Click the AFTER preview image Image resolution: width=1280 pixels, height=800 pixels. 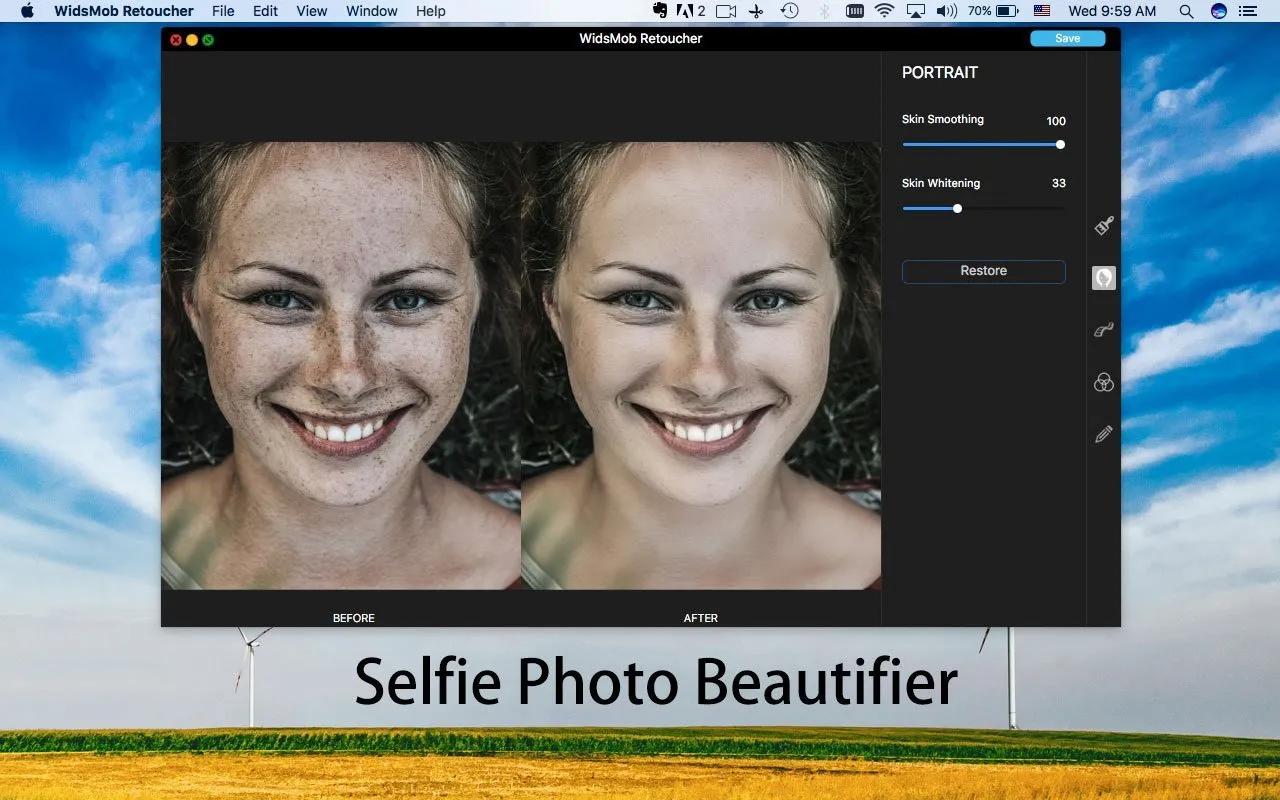[x=701, y=365]
